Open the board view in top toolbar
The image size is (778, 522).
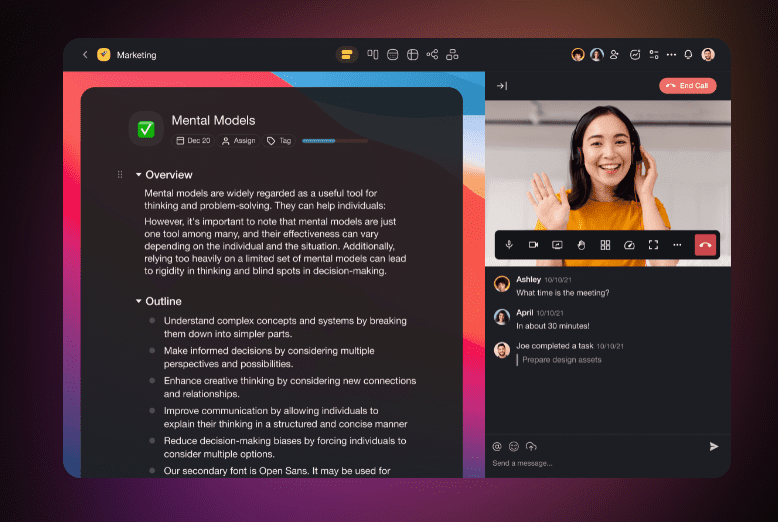pos(373,55)
